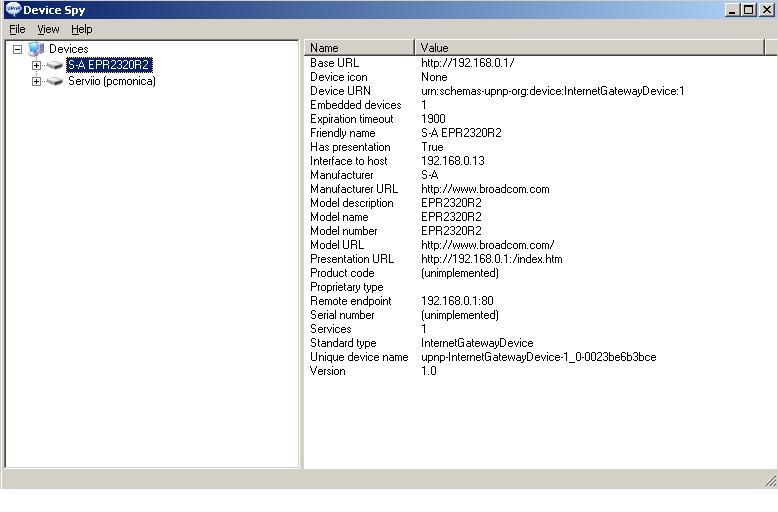Select the Friendly name property

point(343,133)
